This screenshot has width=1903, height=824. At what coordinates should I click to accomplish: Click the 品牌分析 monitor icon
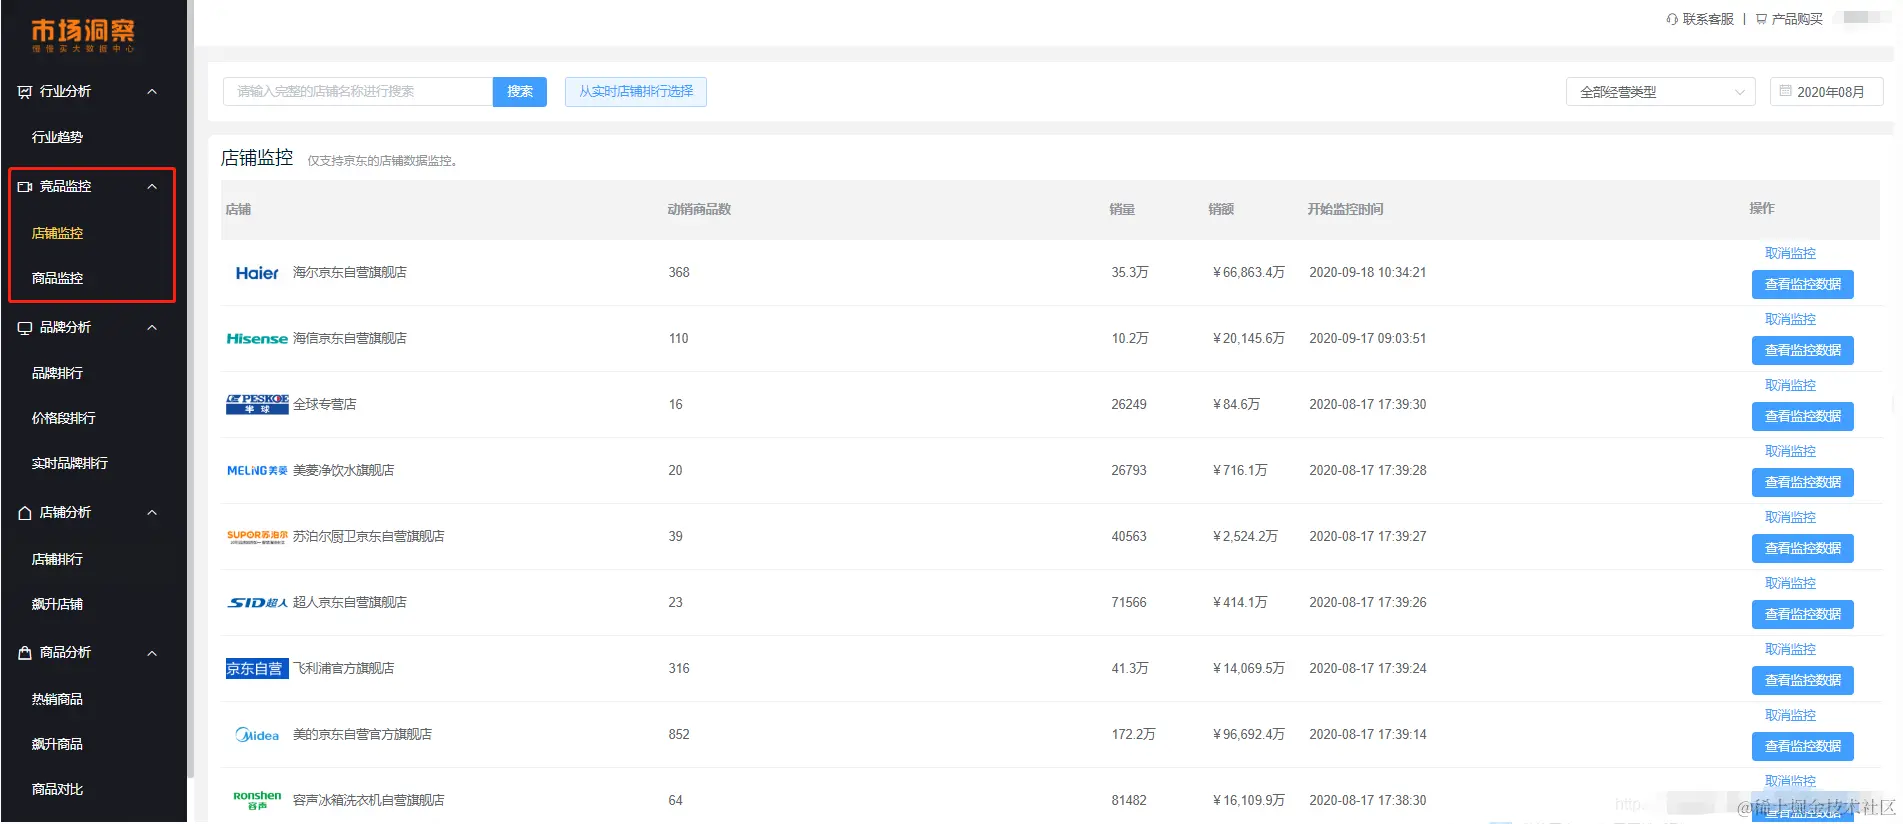[25, 328]
